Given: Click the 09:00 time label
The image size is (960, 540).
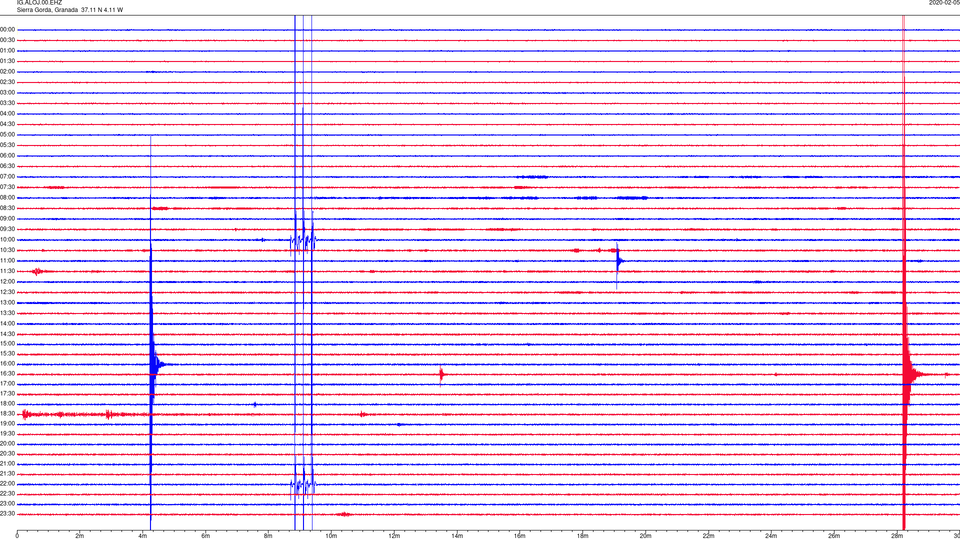Looking at the screenshot, I should click(7, 219).
